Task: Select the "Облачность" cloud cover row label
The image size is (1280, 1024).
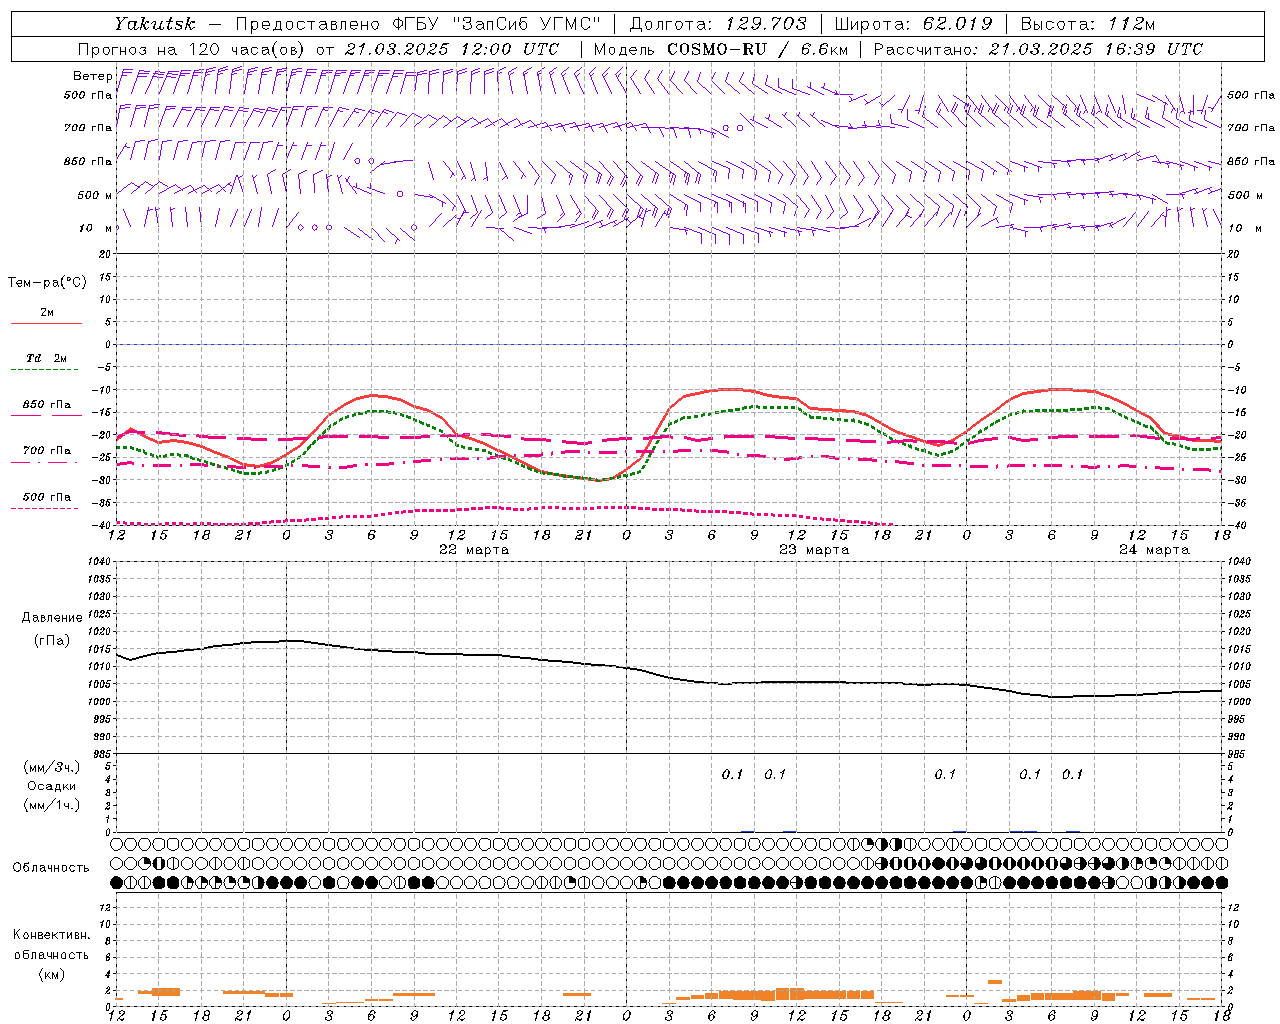Action: click(x=51, y=867)
